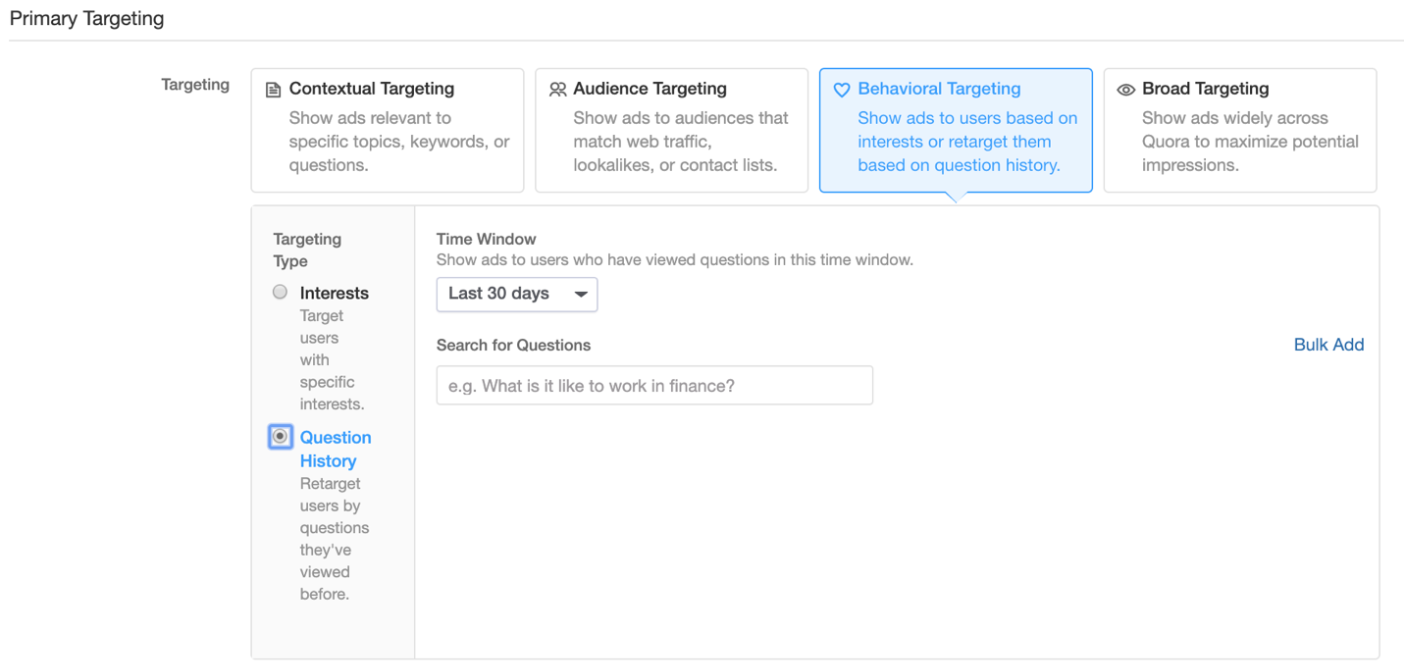Click the Time Window dropdown arrow
The height and width of the screenshot is (672, 1408).
[580, 294]
